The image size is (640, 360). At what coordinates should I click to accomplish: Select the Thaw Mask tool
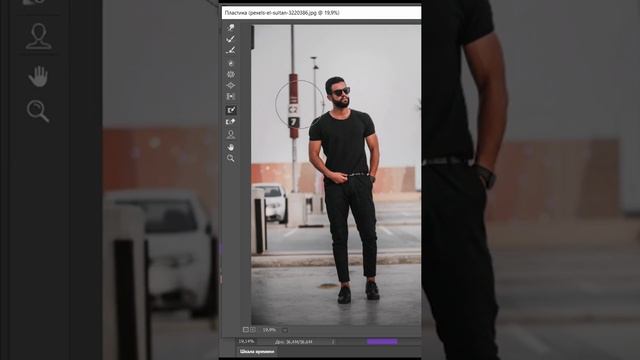231,122
